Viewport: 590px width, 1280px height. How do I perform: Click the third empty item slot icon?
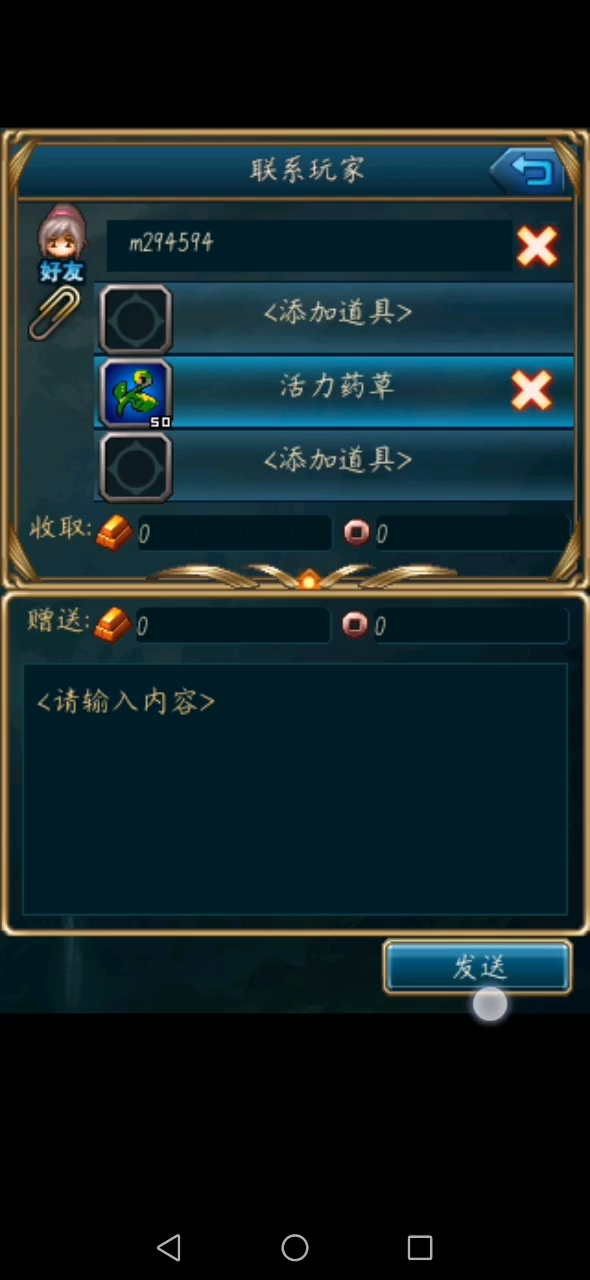(136, 467)
